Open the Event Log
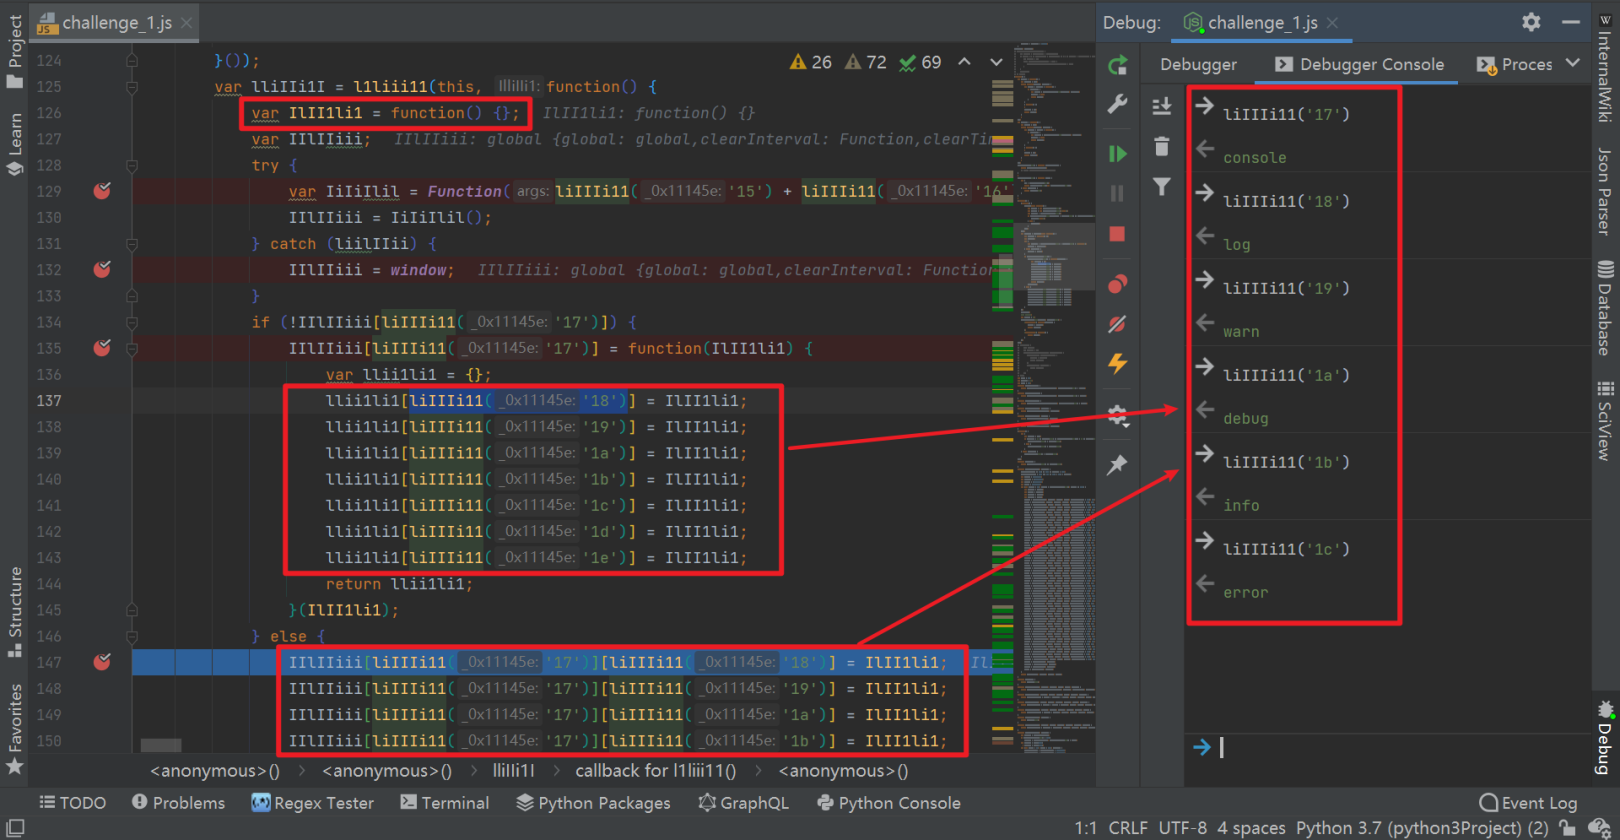This screenshot has height=840, width=1620. pyautogui.click(x=1528, y=802)
